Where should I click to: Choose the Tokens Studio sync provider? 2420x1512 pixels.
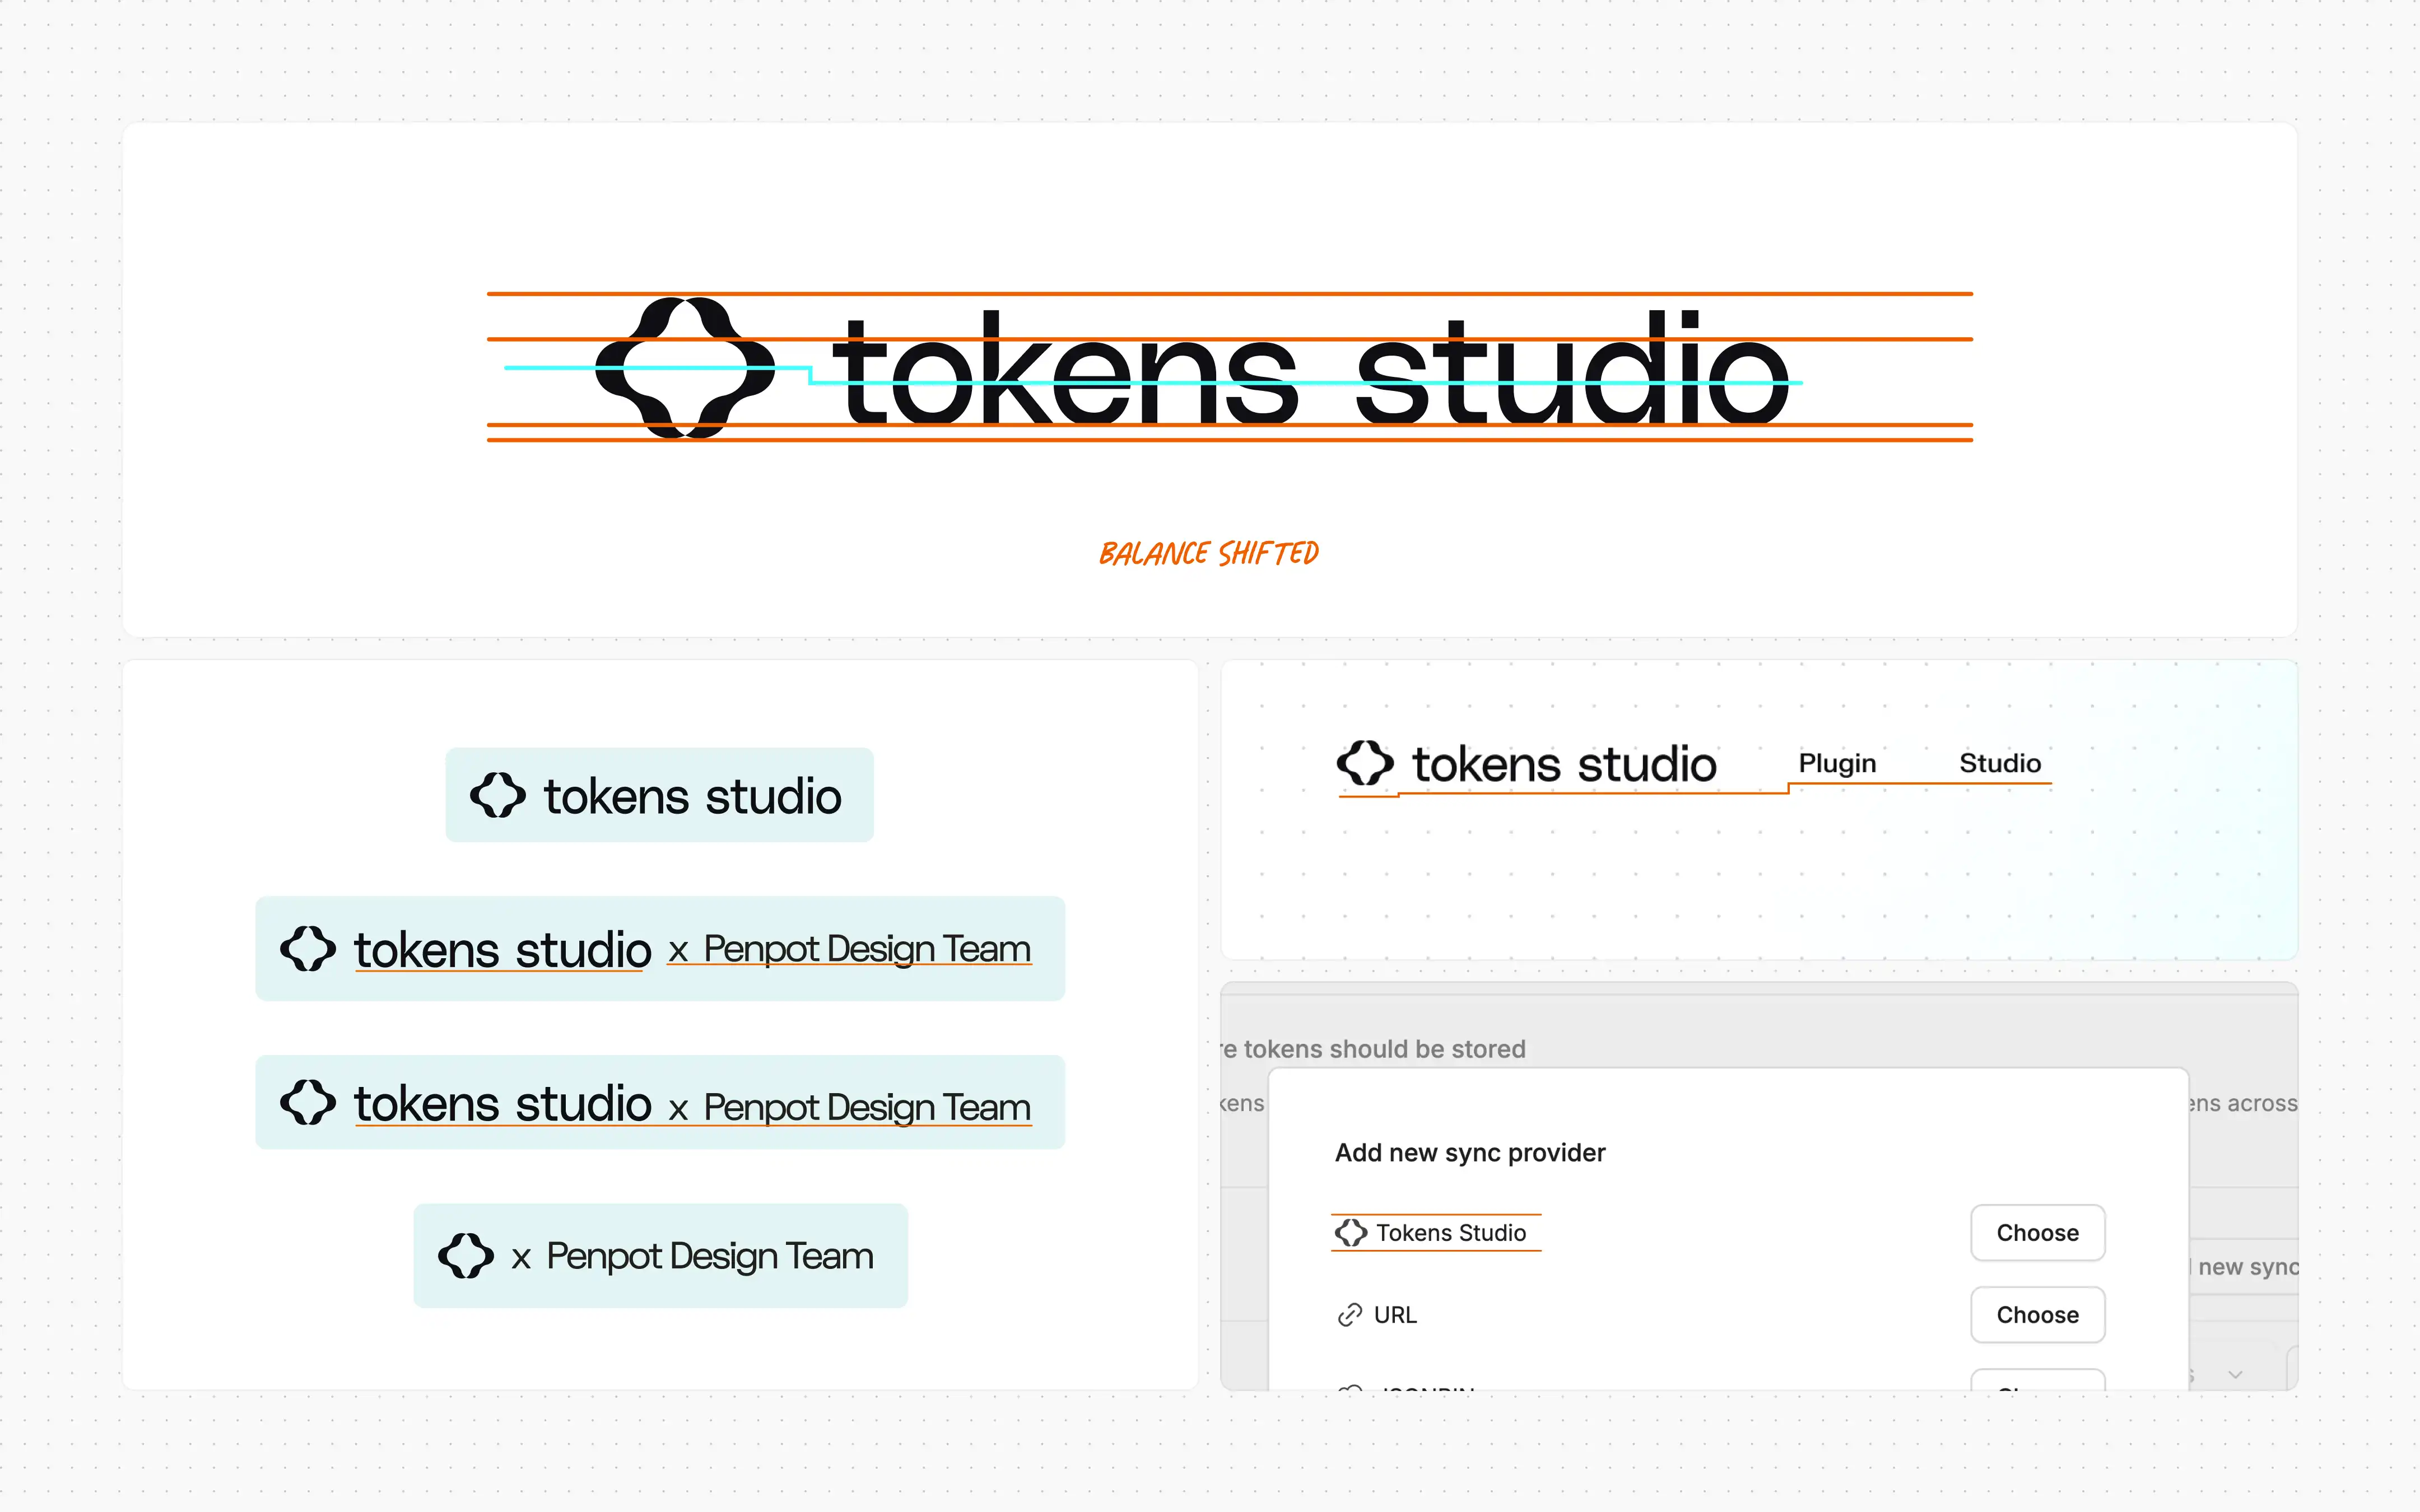point(2037,1233)
